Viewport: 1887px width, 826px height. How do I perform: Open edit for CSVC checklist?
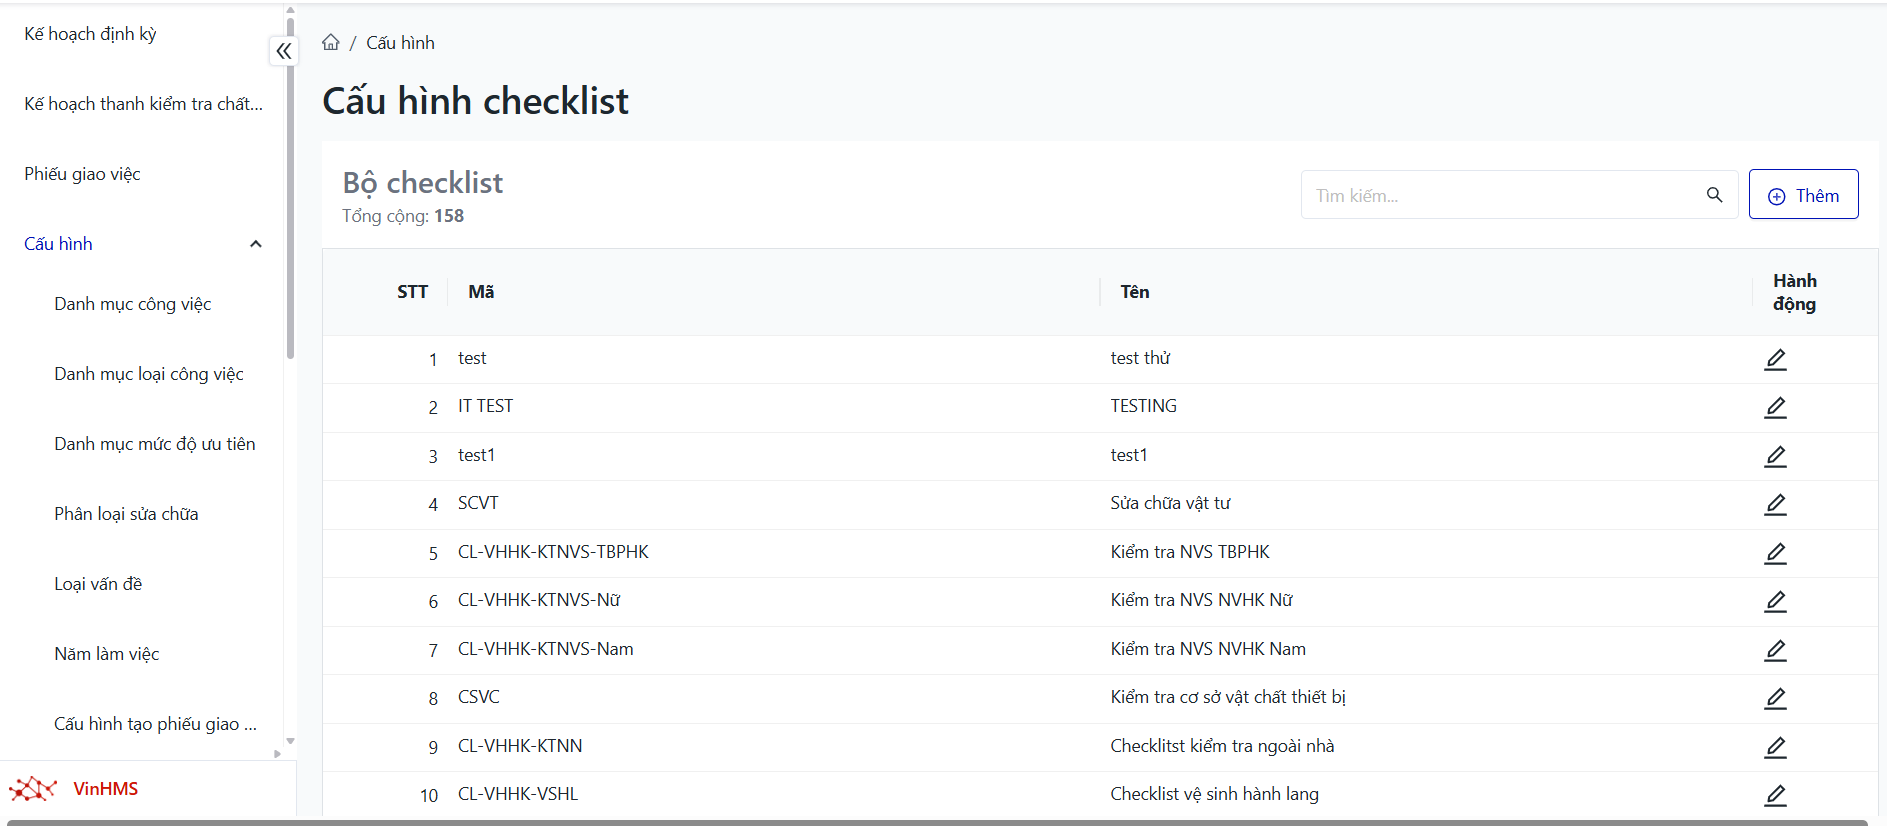pos(1775,698)
